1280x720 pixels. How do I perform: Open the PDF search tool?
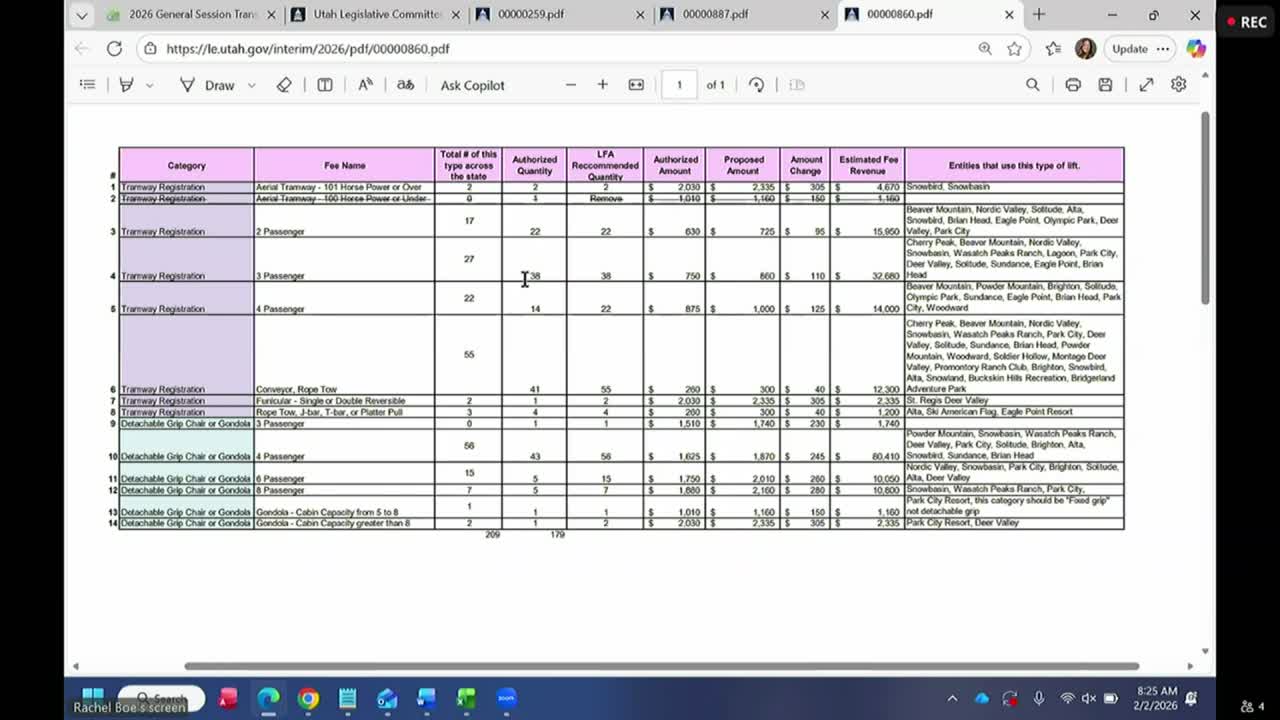pos(1033,85)
